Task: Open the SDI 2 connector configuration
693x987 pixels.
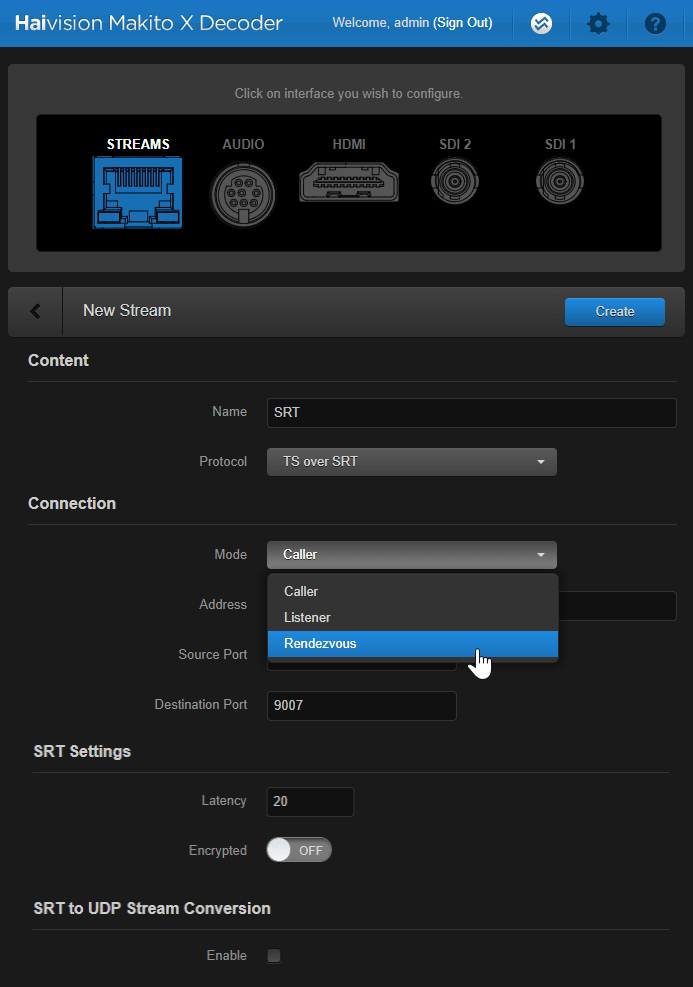Action: pos(455,184)
